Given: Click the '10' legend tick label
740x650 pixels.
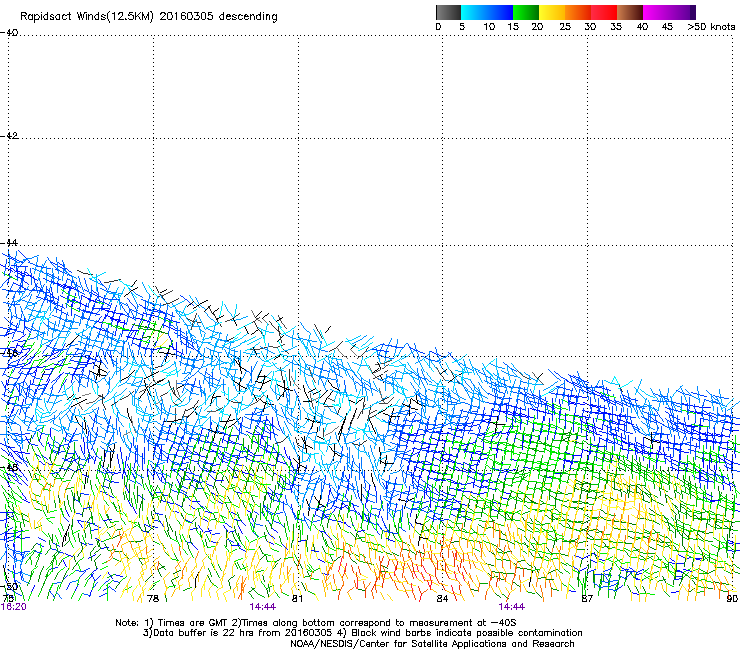Looking at the screenshot, I should pyautogui.click(x=489, y=27).
